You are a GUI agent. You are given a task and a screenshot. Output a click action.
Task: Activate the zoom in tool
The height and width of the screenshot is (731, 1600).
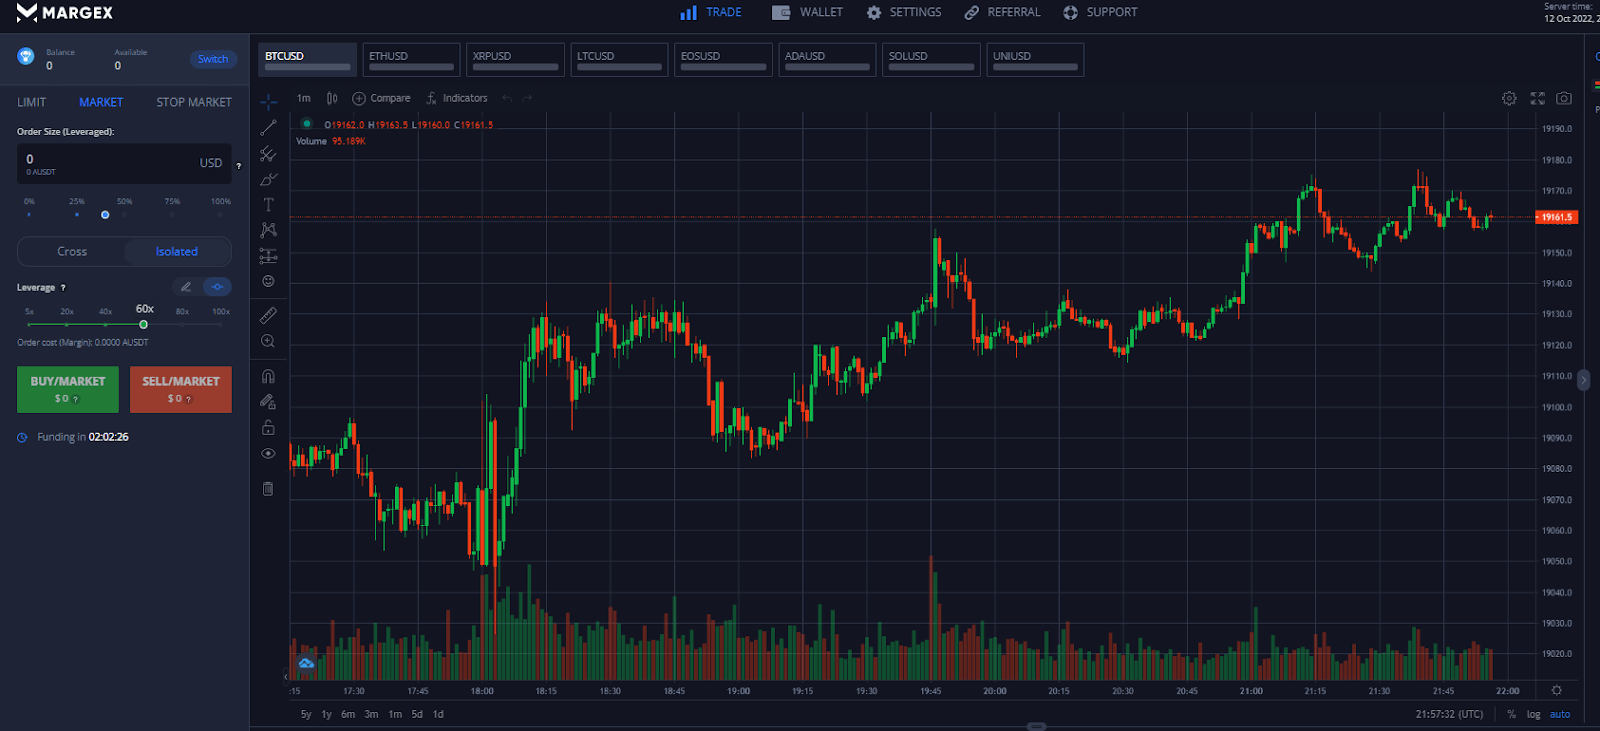pos(268,341)
